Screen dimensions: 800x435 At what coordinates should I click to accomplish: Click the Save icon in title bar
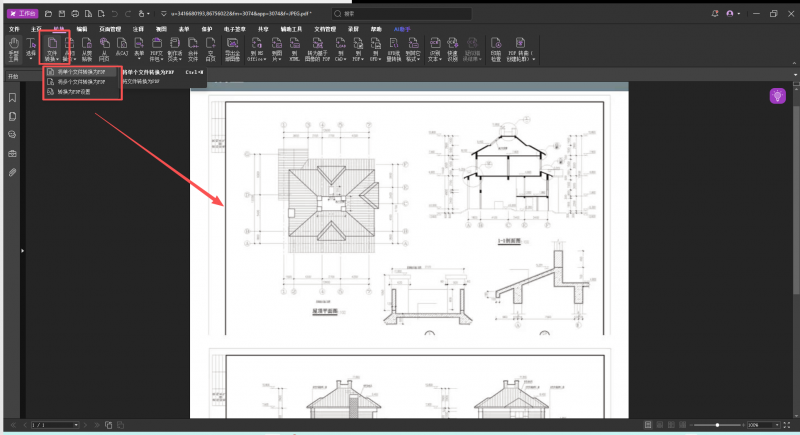[x=62, y=14]
